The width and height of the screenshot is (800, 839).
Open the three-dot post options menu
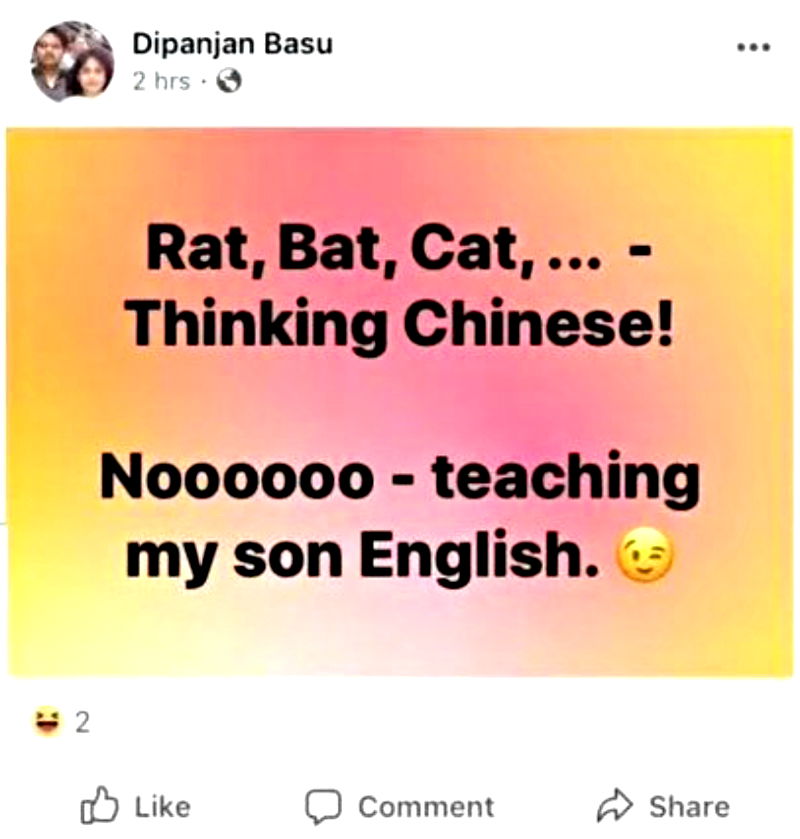click(753, 47)
